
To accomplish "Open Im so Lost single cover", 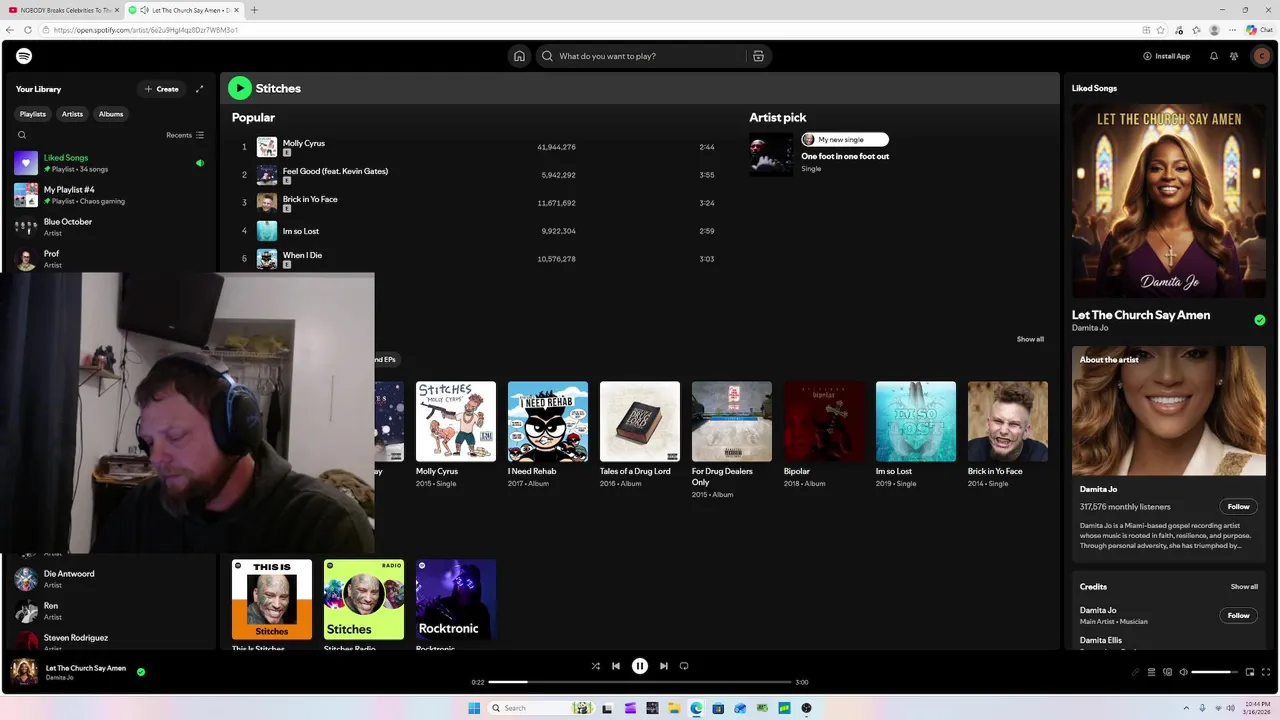I will click(x=916, y=421).
